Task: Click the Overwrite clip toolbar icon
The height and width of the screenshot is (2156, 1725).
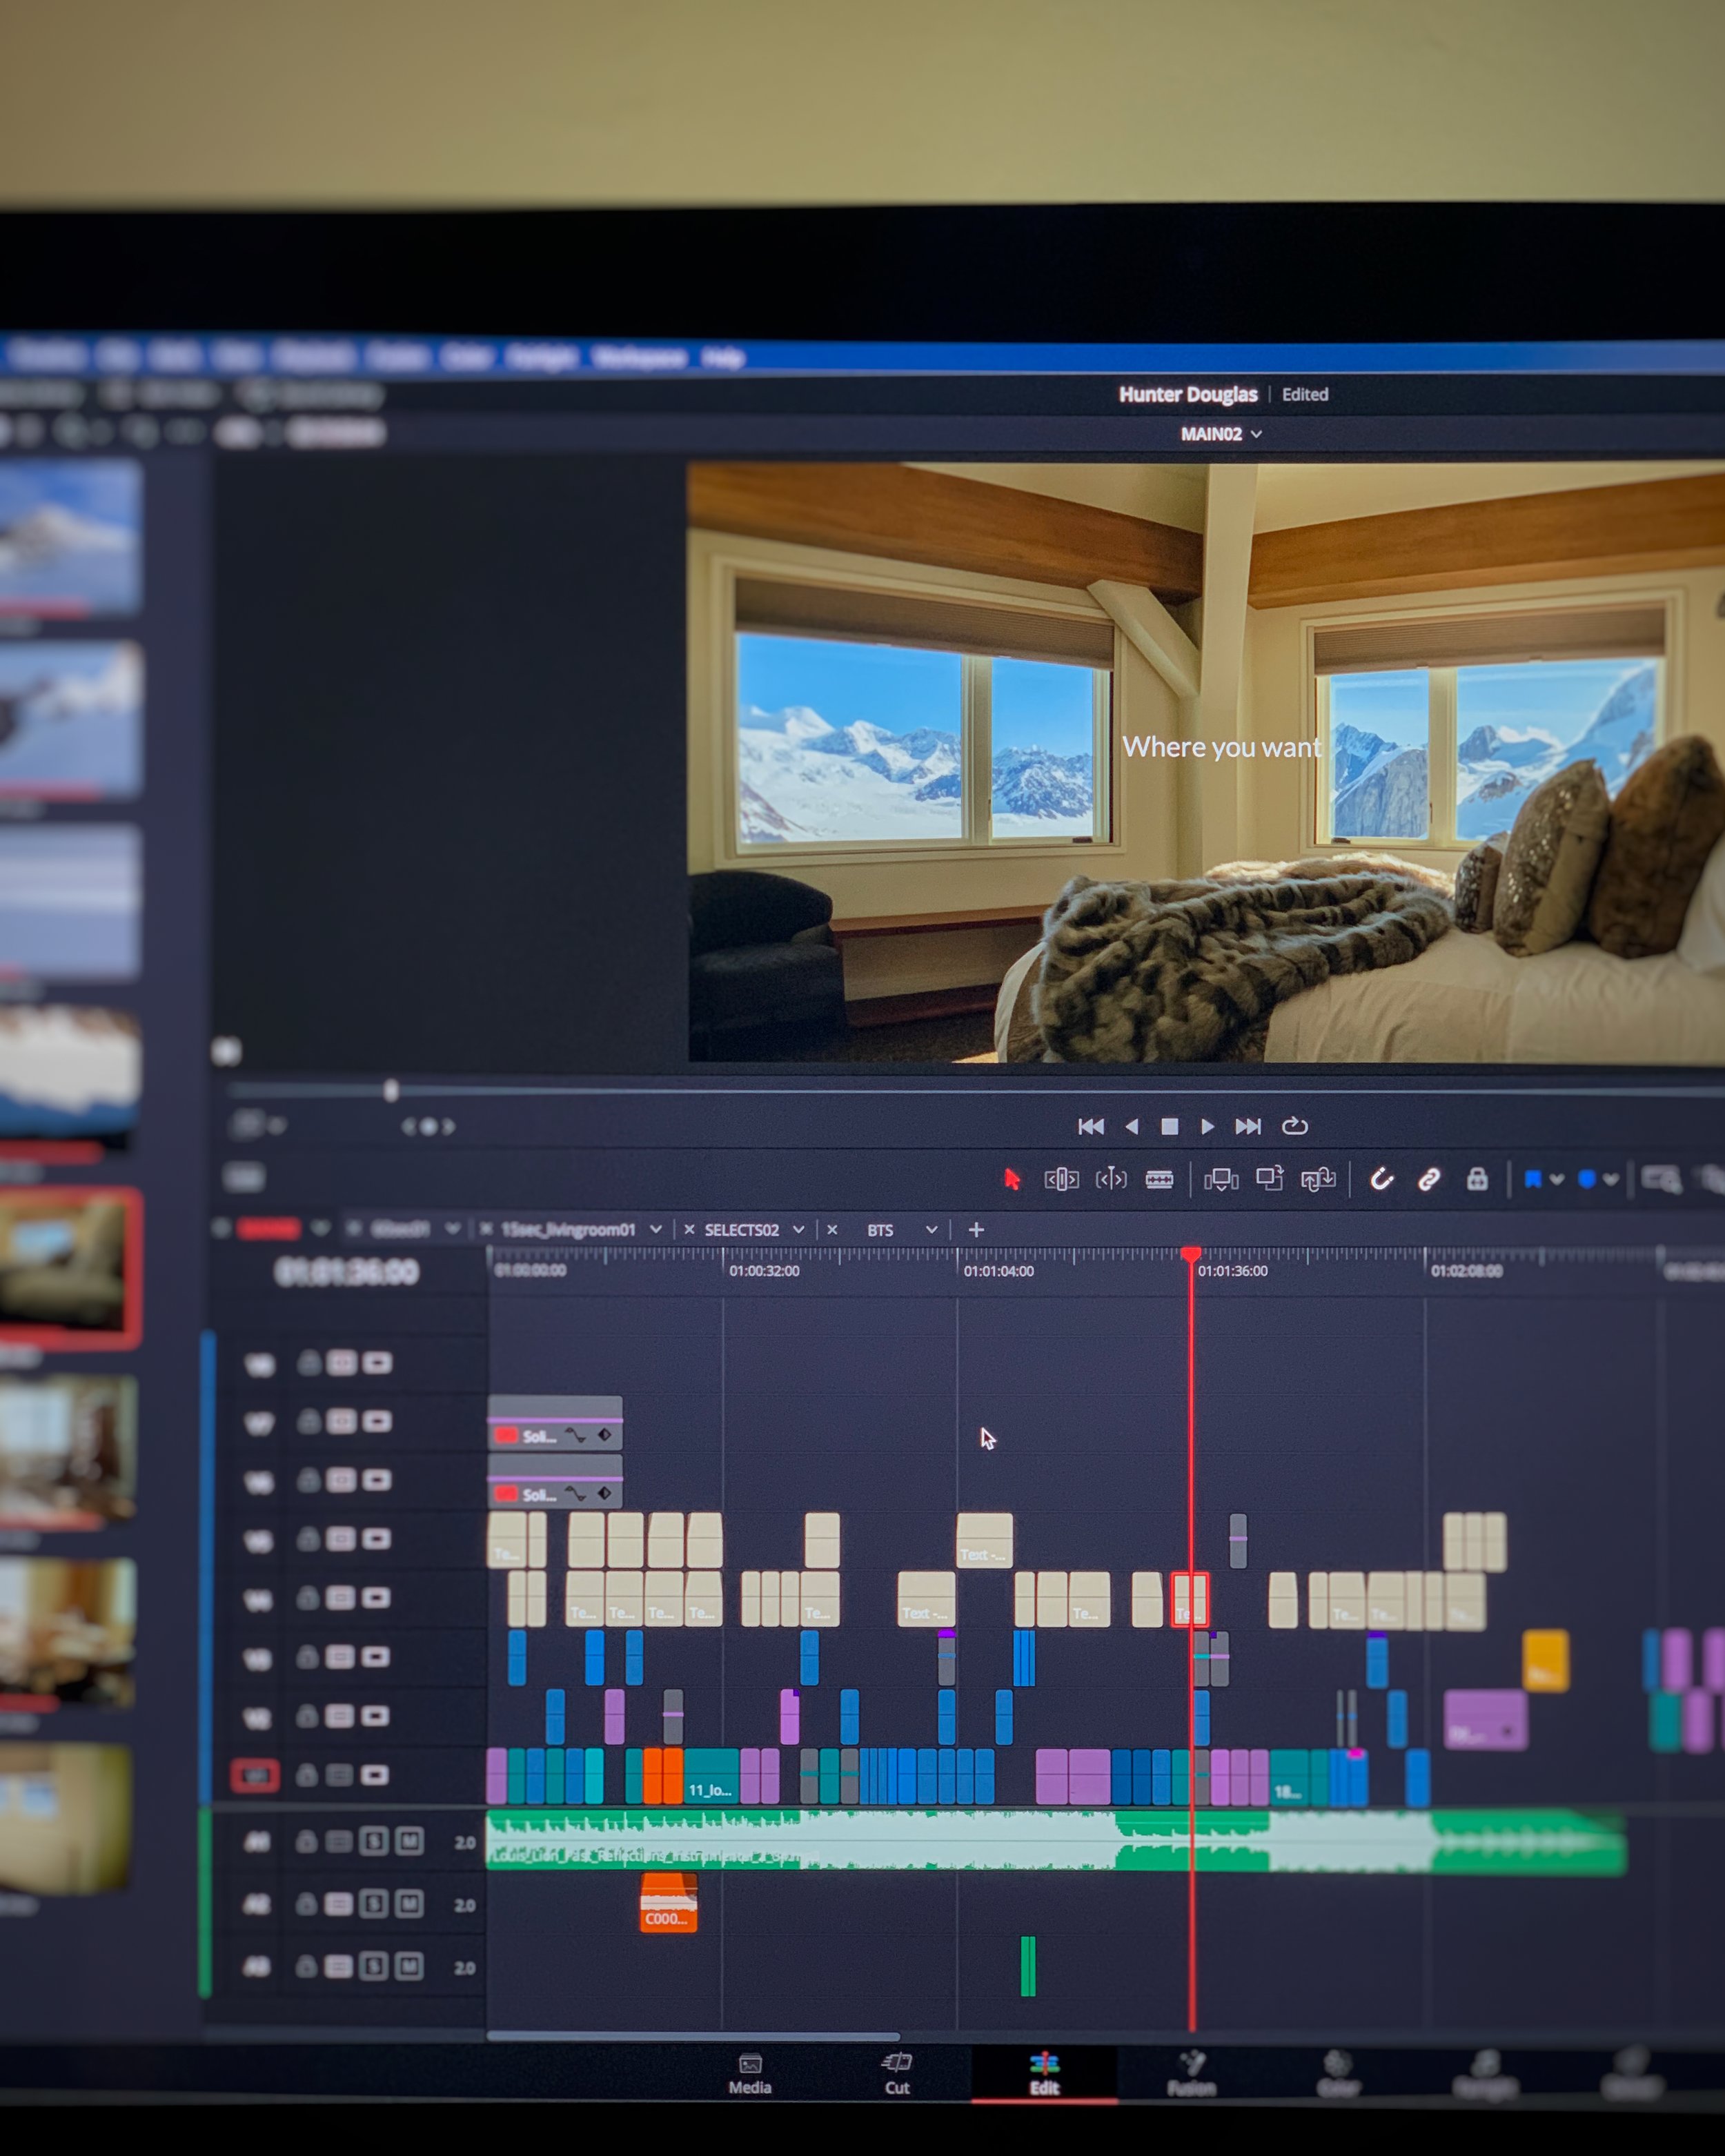Action: coord(1269,1179)
